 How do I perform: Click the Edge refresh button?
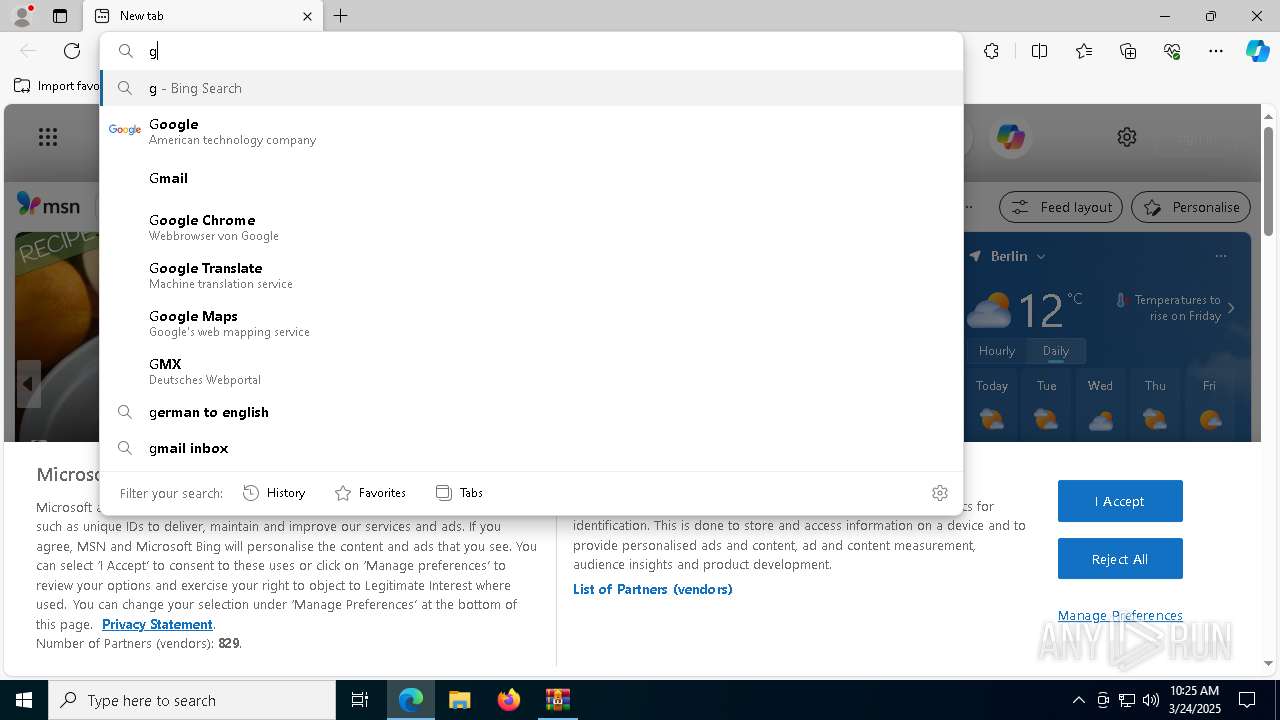[72, 51]
